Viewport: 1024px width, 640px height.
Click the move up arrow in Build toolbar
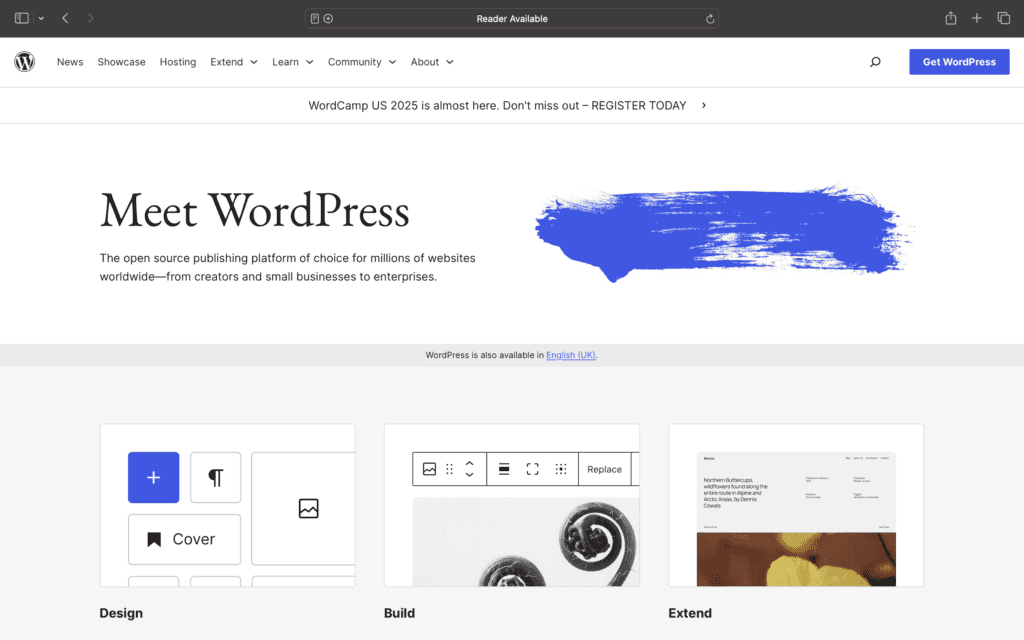point(470,463)
